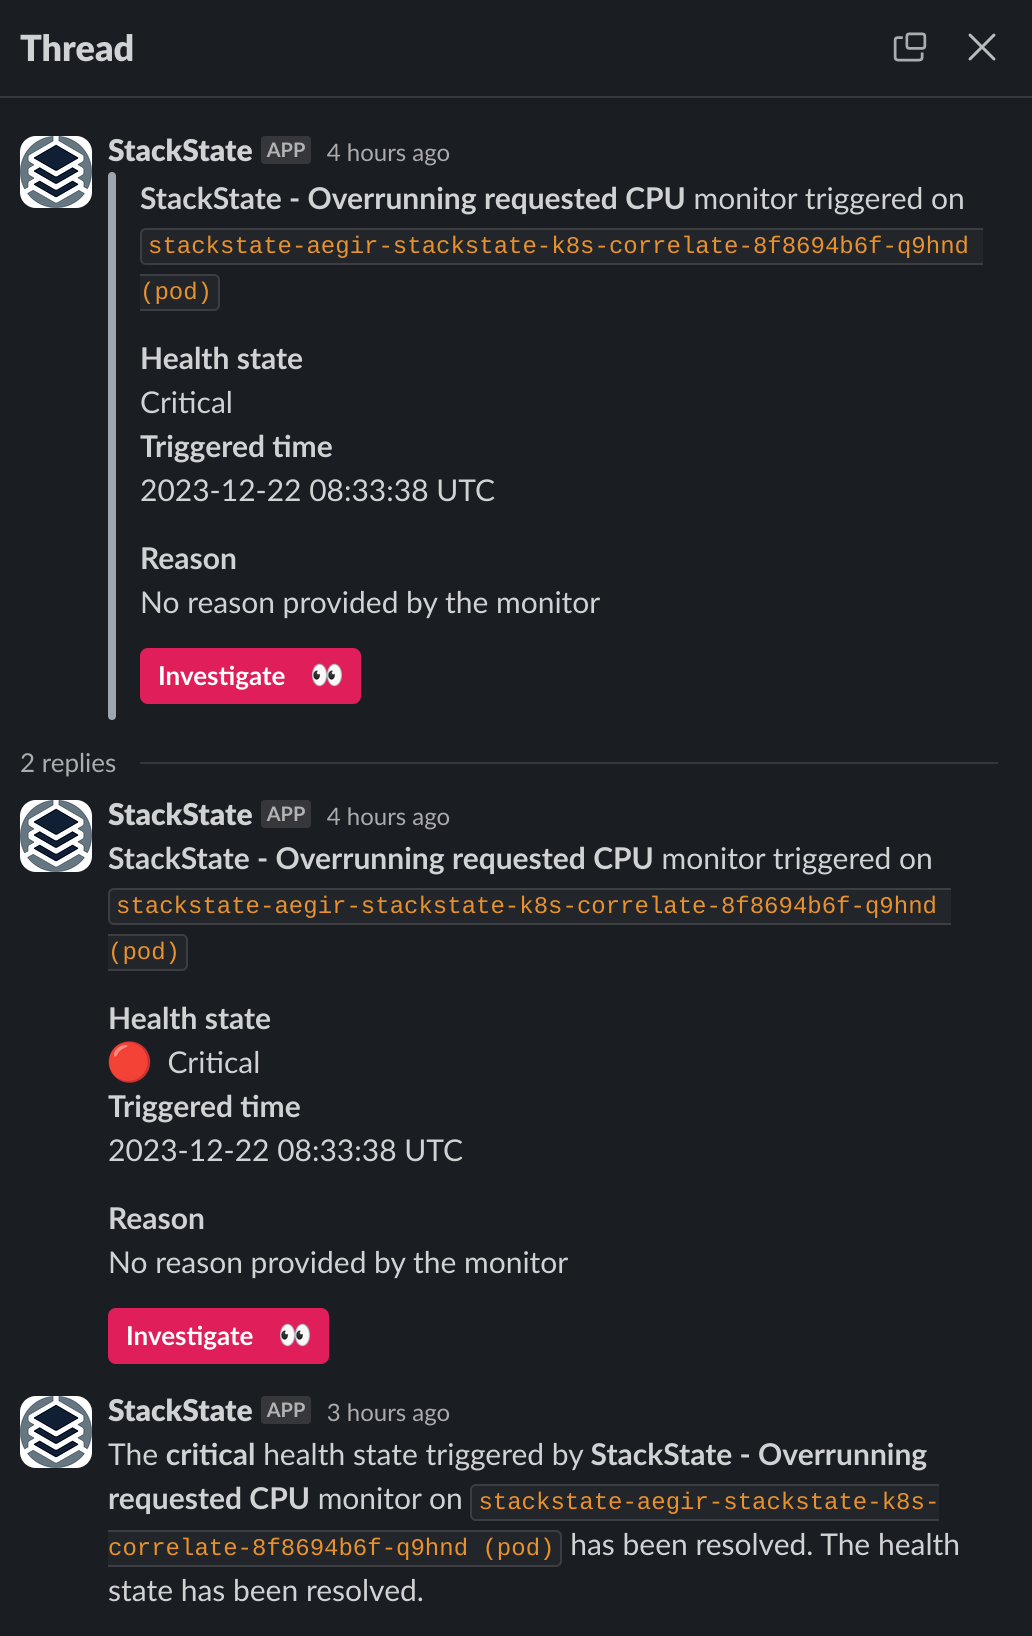1032x1636 pixels.
Task: Click the StackState sender name
Action: pos(180,149)
